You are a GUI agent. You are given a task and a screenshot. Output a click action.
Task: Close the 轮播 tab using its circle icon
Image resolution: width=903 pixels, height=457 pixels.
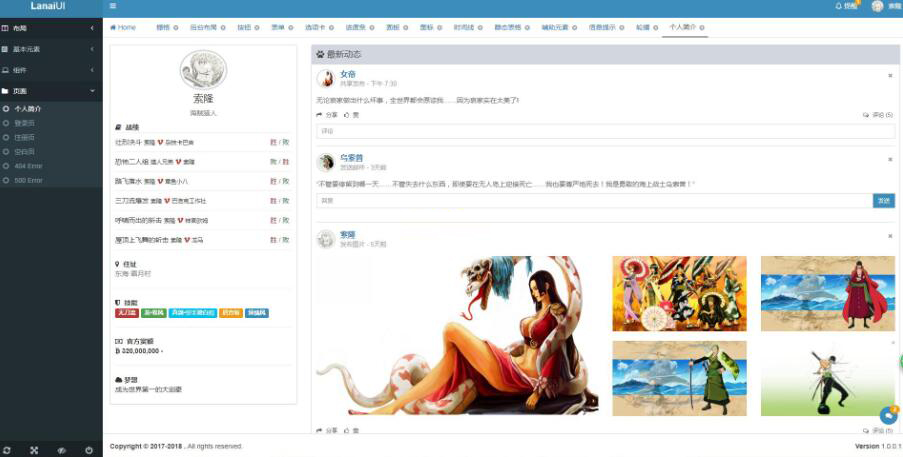tap(656, 28)
